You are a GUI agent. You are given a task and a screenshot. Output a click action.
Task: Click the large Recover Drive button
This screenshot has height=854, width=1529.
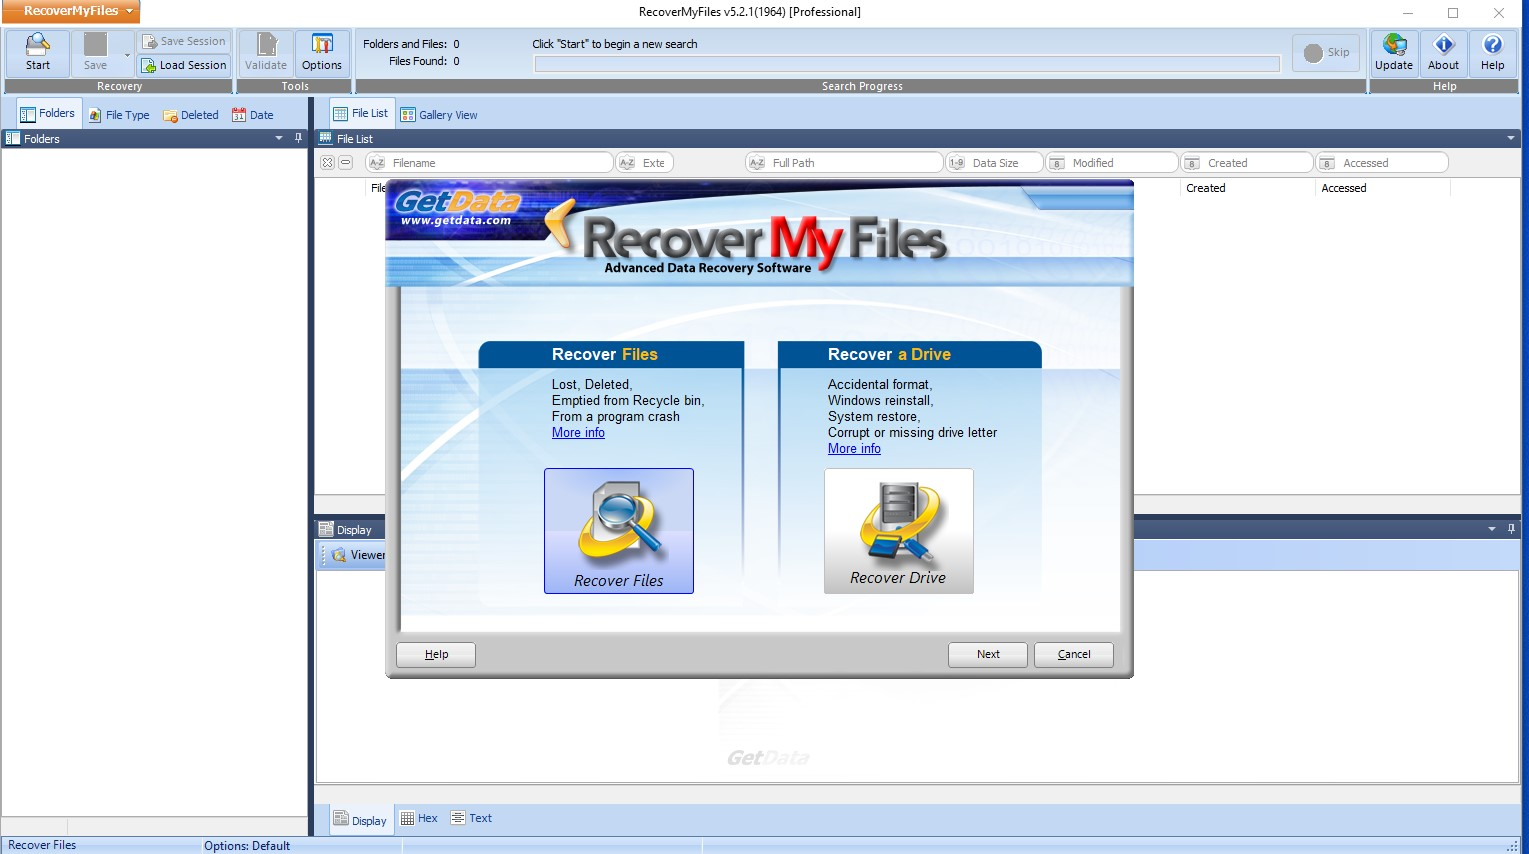pyautogui.click(x=898, y=531)
